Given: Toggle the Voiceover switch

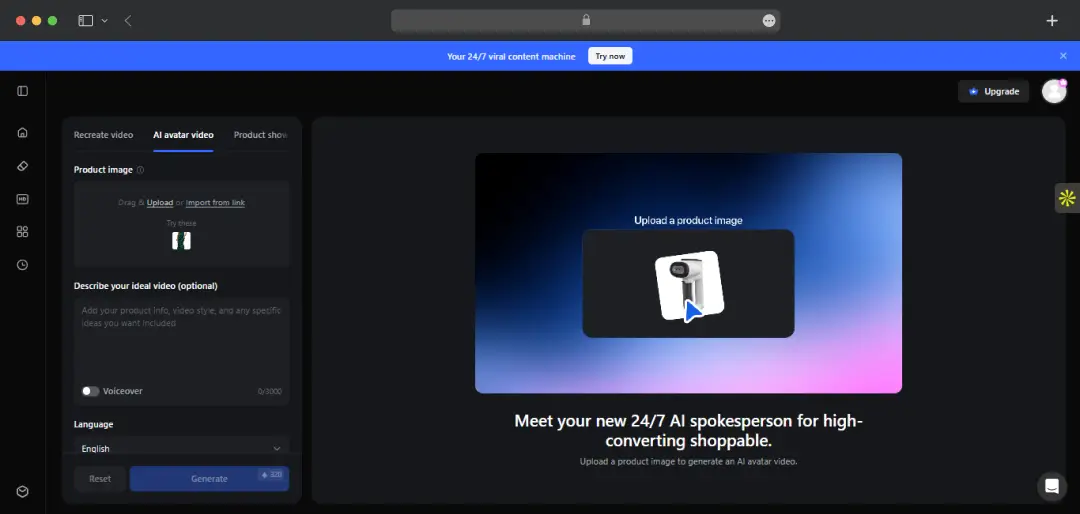Looking at the screenshot, I should coord(90,391).
